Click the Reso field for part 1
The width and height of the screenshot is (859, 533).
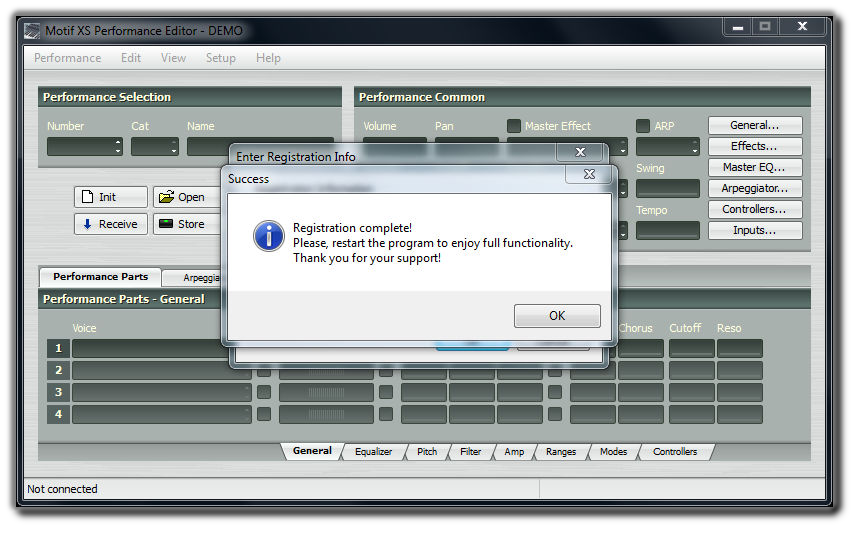[x=740, y=348]
